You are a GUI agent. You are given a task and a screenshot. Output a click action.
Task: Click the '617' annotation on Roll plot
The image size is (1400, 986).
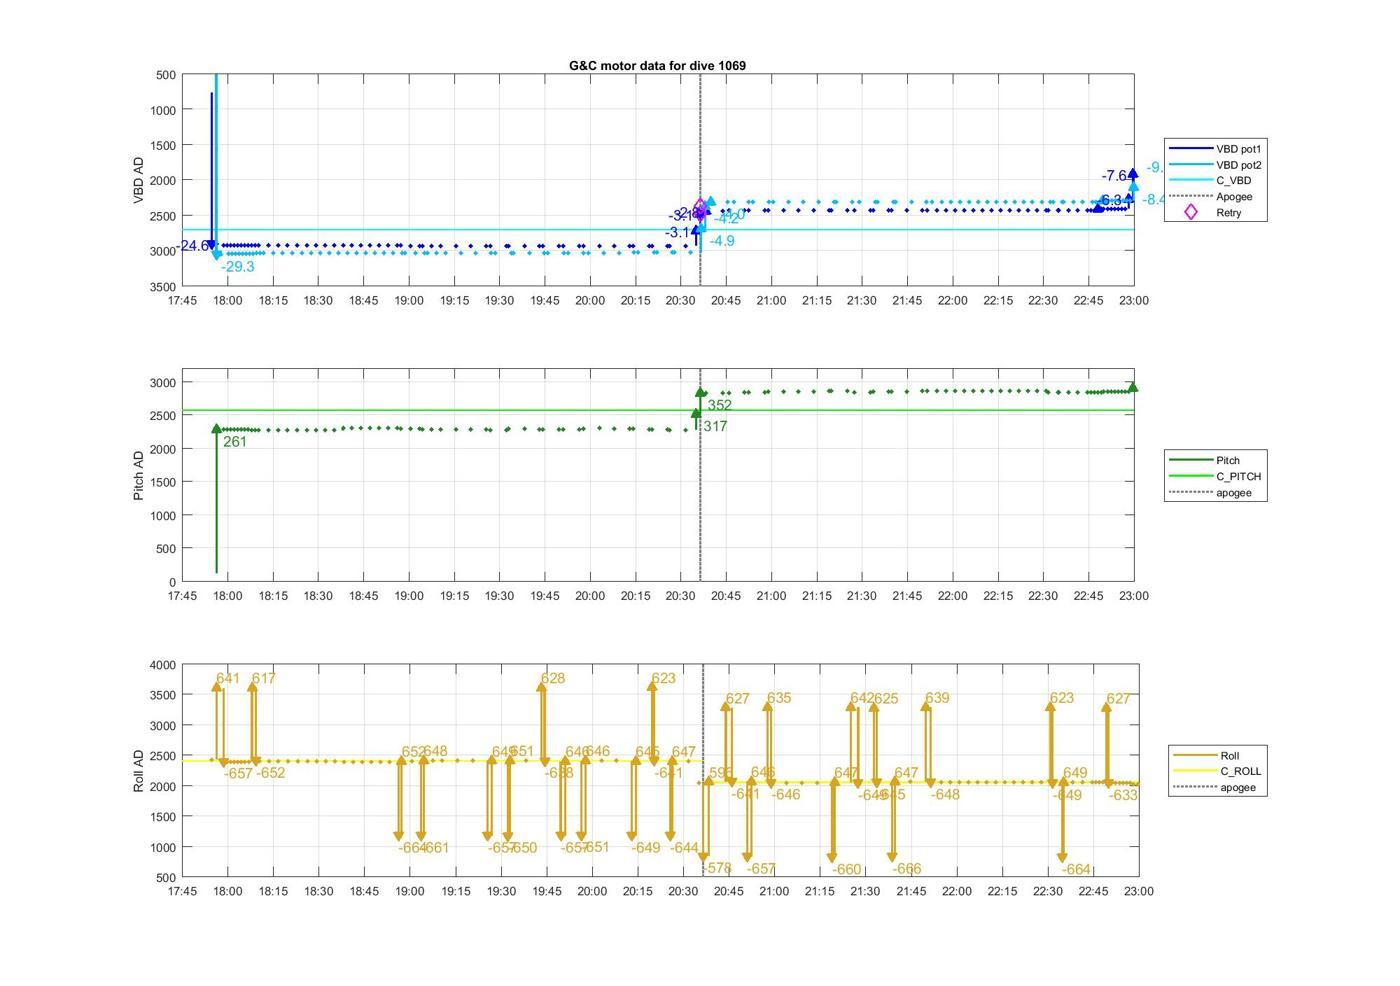(263, 678)
